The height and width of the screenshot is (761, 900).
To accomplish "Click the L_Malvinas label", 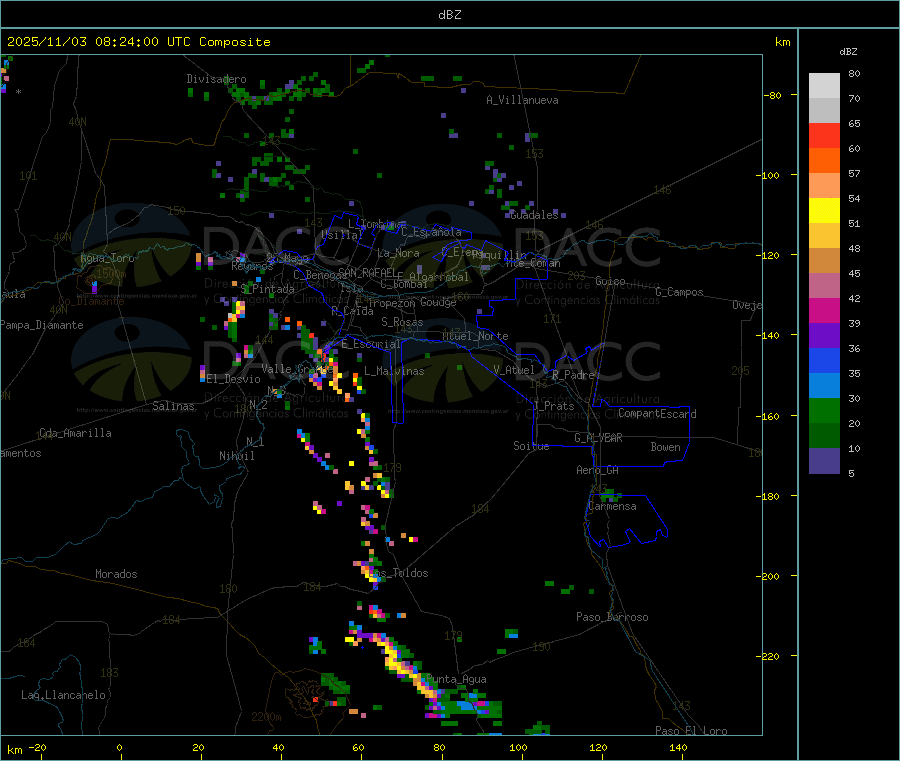I will point(394,371).
